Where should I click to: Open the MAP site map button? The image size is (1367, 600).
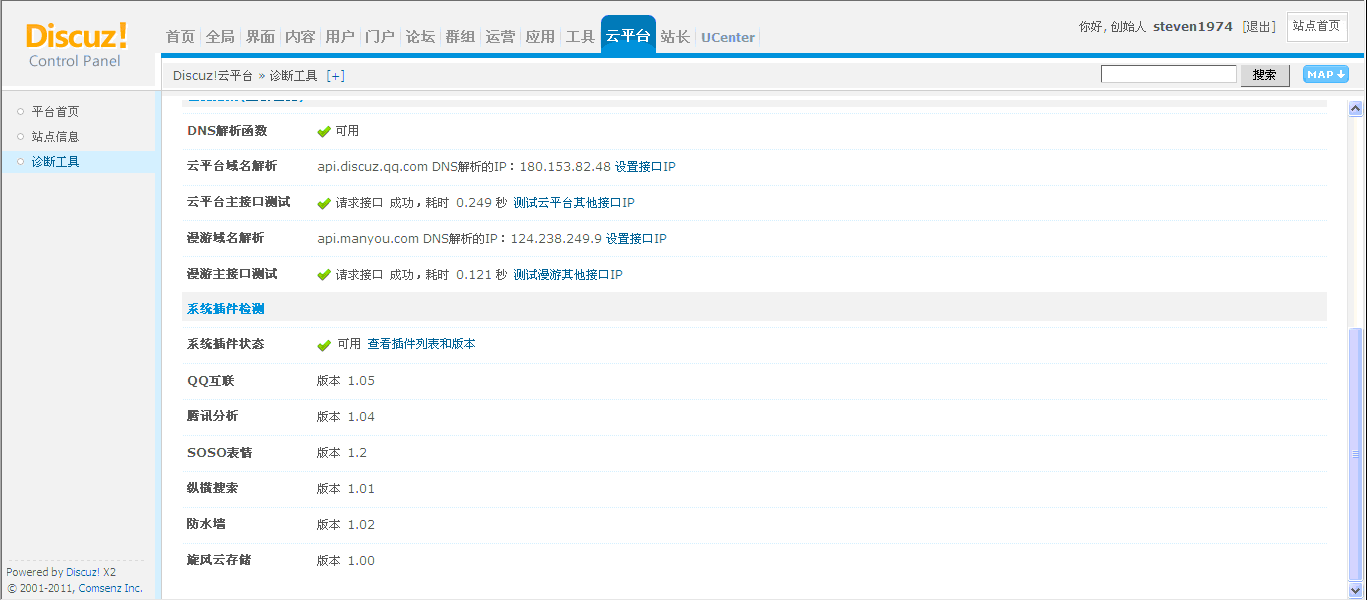click(x=1325, y=75)
